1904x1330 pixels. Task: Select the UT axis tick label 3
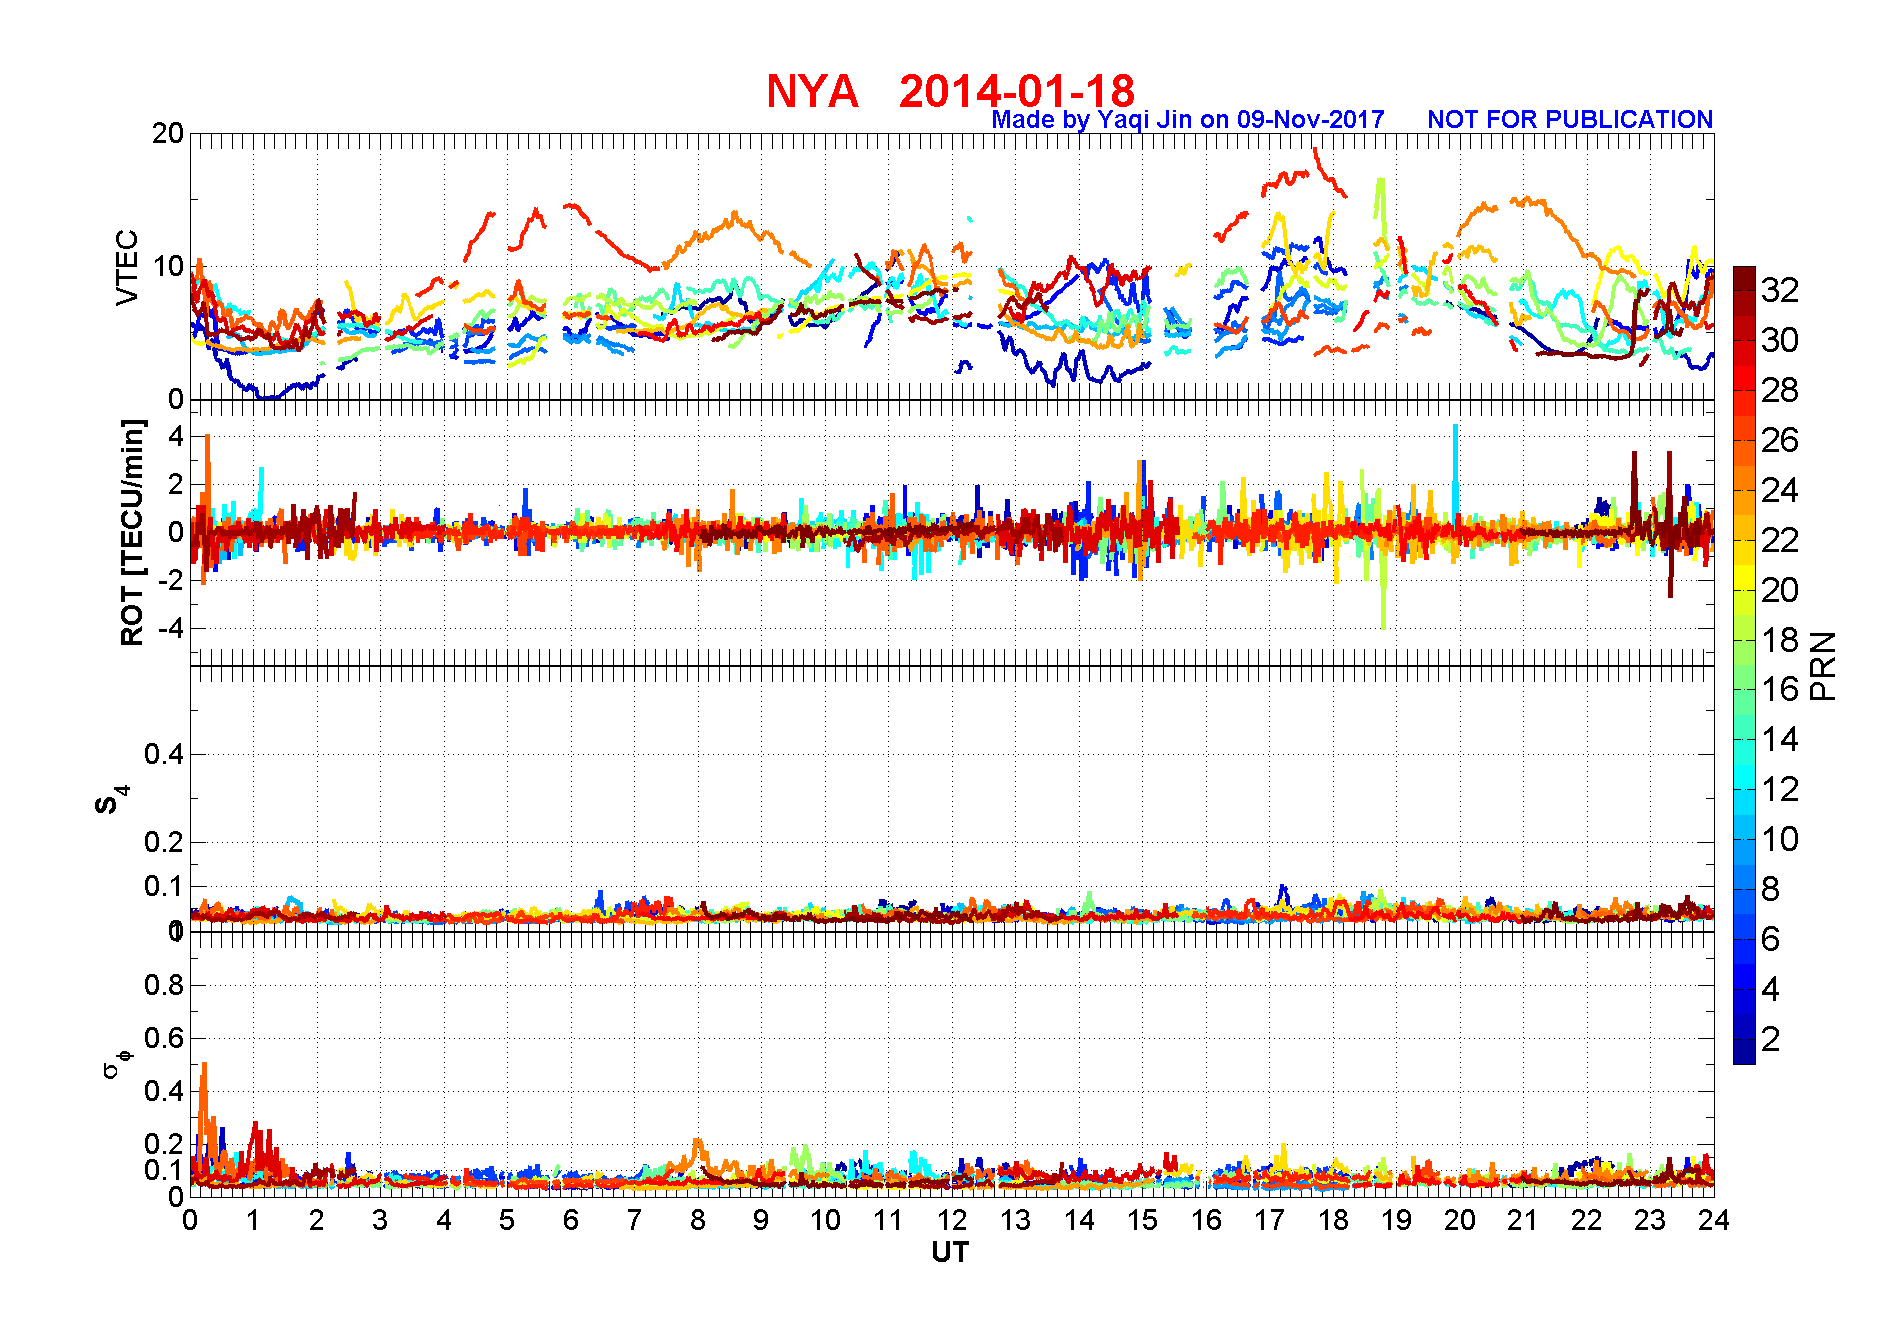[380, 1220]
